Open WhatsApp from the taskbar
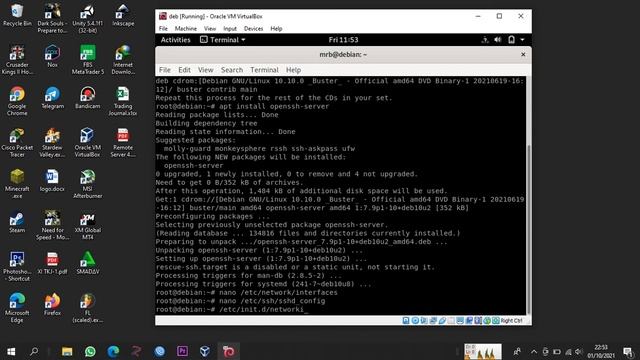Screen dimensions: 640x360 pos(90,351)
